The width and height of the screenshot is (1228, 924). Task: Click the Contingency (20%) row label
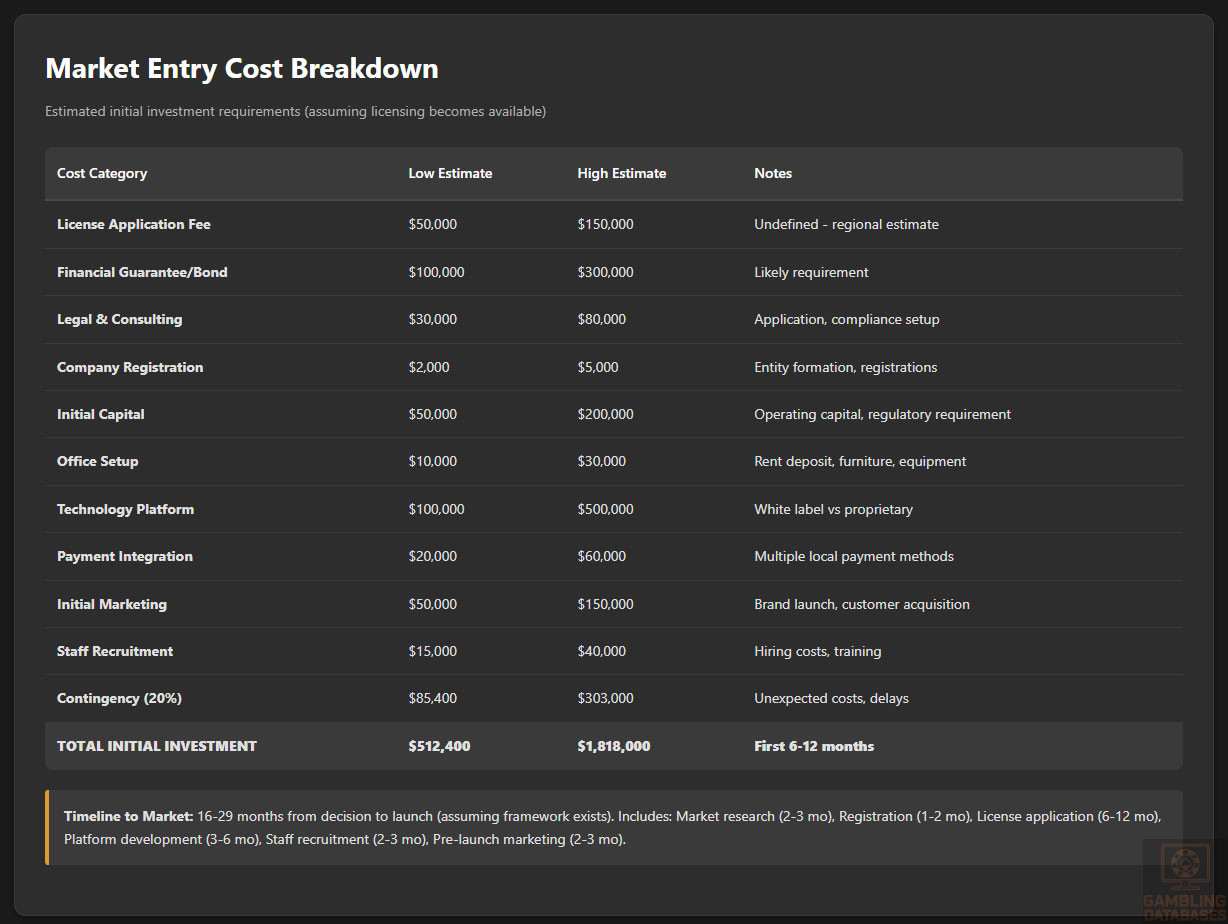point(119,699)
